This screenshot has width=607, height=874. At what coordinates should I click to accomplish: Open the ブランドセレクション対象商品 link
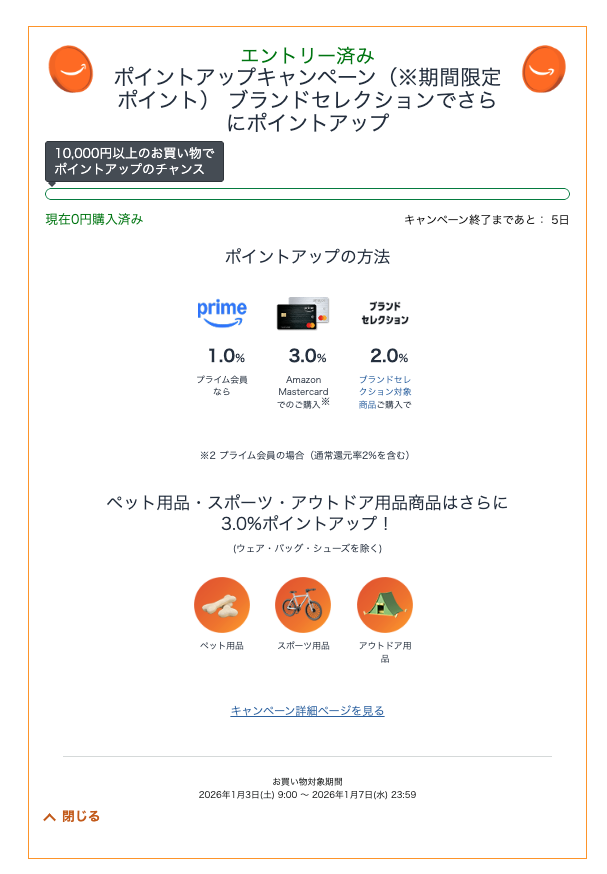(x=384, y=392)
